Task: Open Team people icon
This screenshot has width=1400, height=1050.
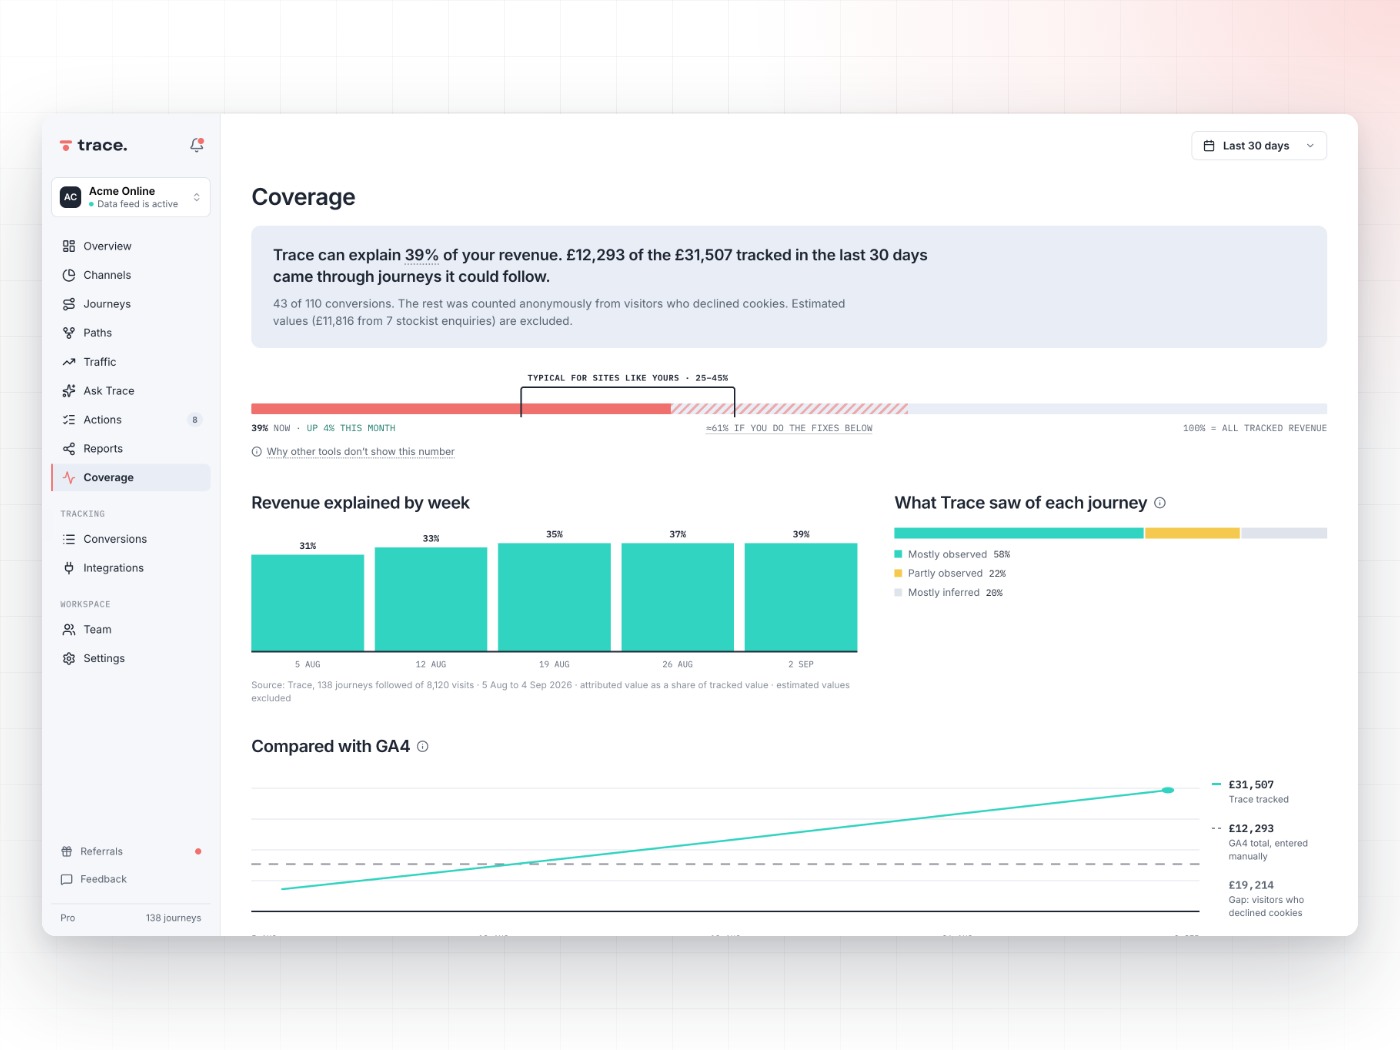Action: tap(69, 630)
